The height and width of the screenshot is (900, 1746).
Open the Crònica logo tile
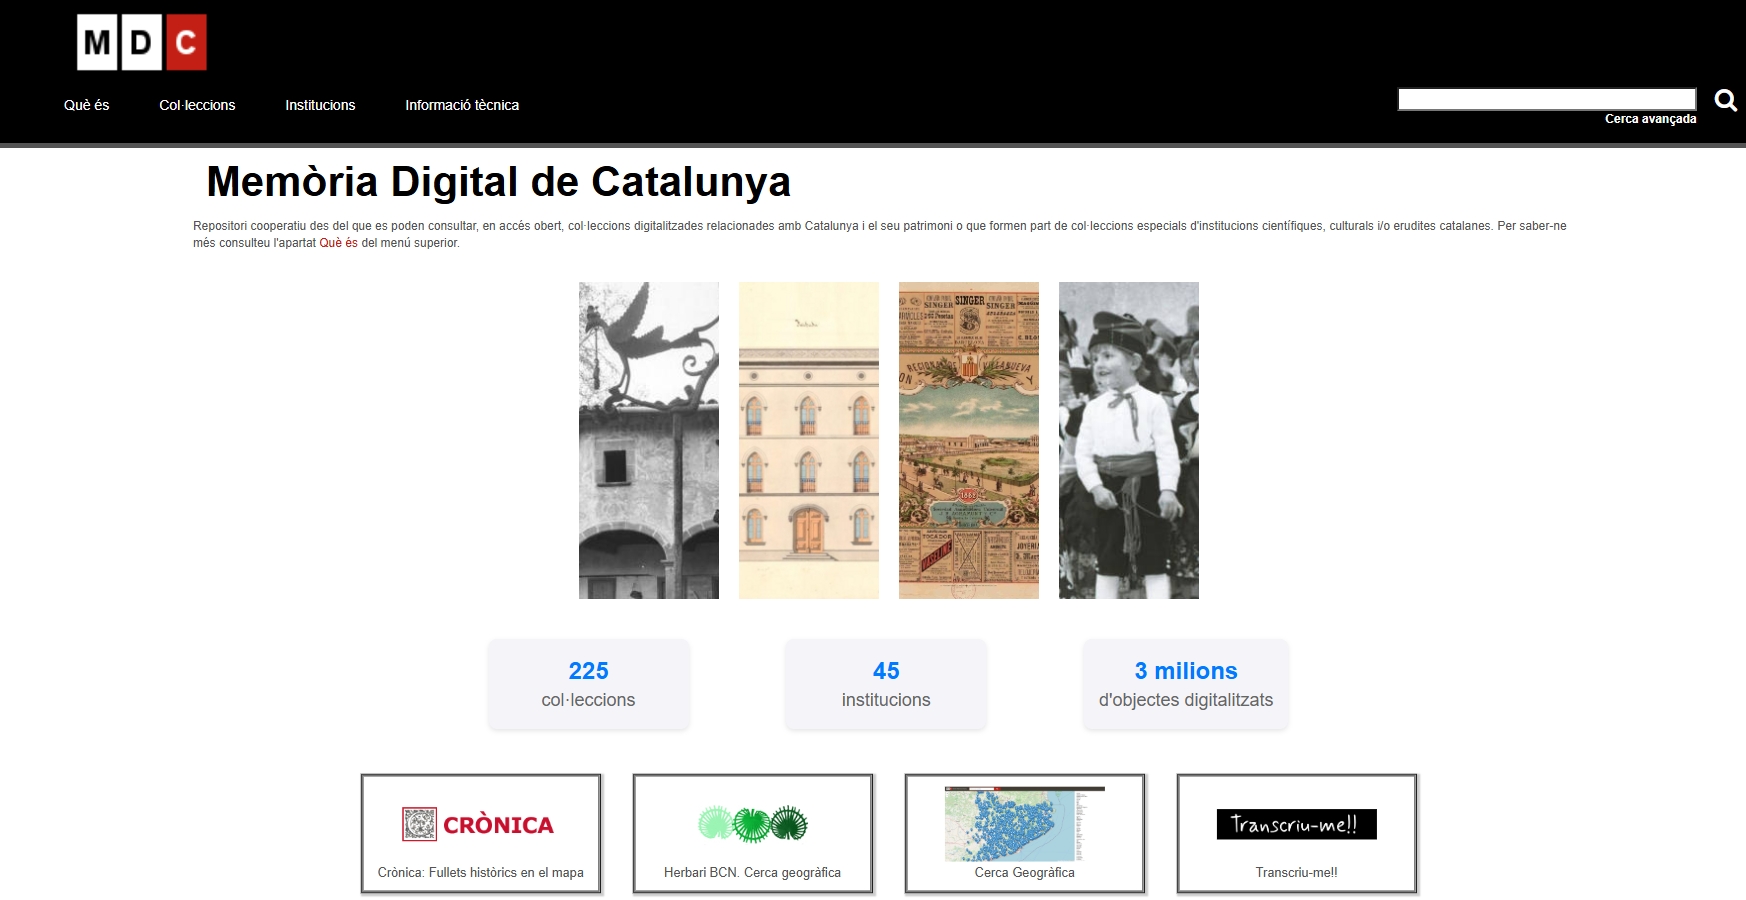478,824
